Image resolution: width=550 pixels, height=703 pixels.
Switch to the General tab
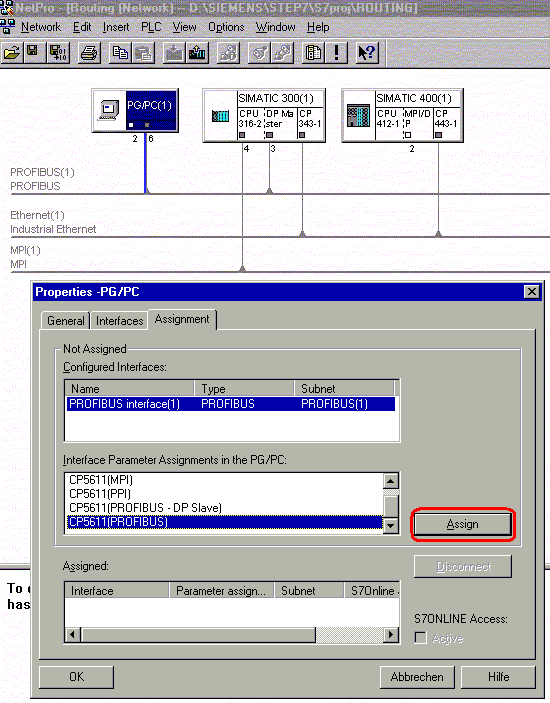click(x=65, y=321)
